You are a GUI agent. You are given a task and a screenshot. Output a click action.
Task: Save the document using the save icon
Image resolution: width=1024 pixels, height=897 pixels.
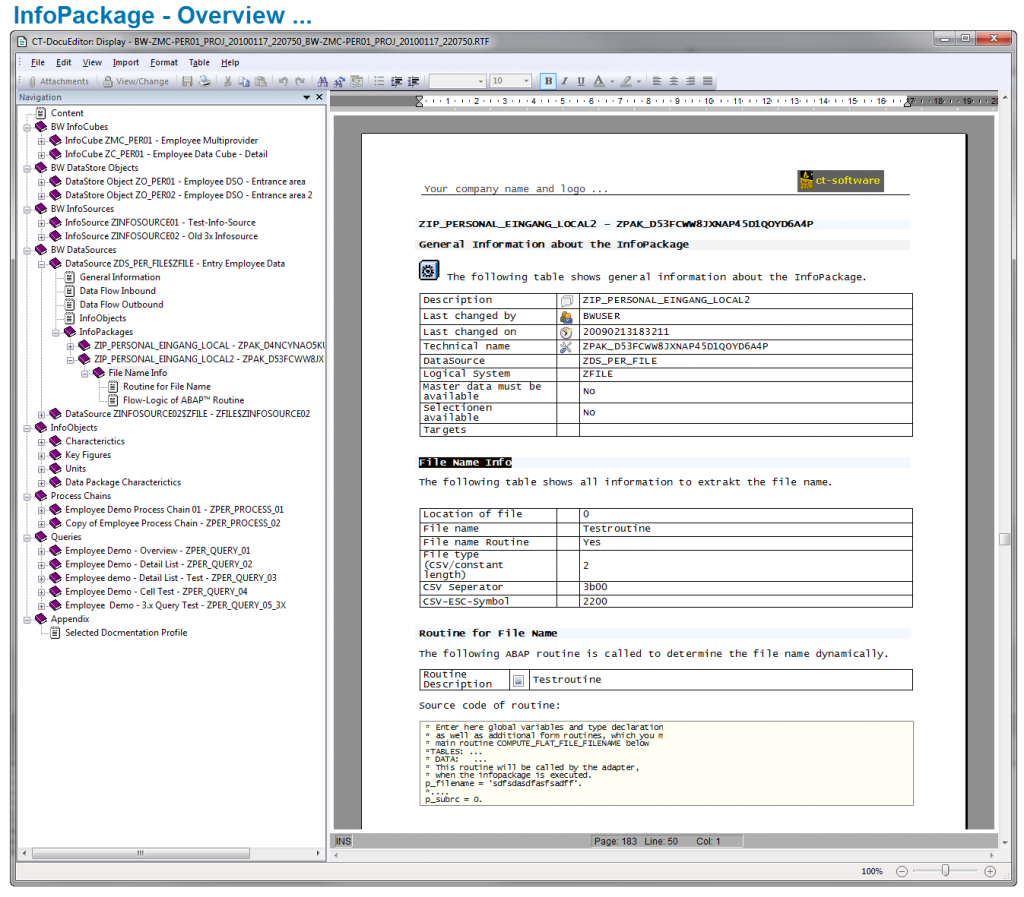click(x=188, y=81)
